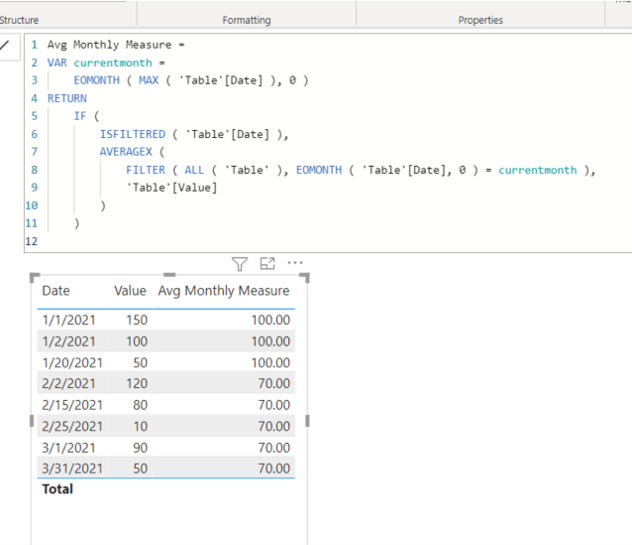Open the visual's more options ellipsis

(x=295, y=263)
